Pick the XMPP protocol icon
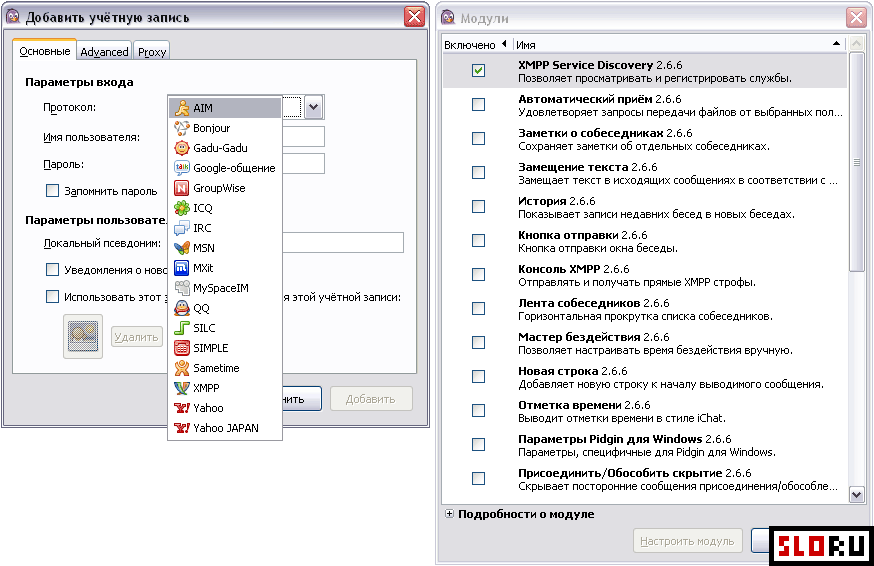 point(182,388)
